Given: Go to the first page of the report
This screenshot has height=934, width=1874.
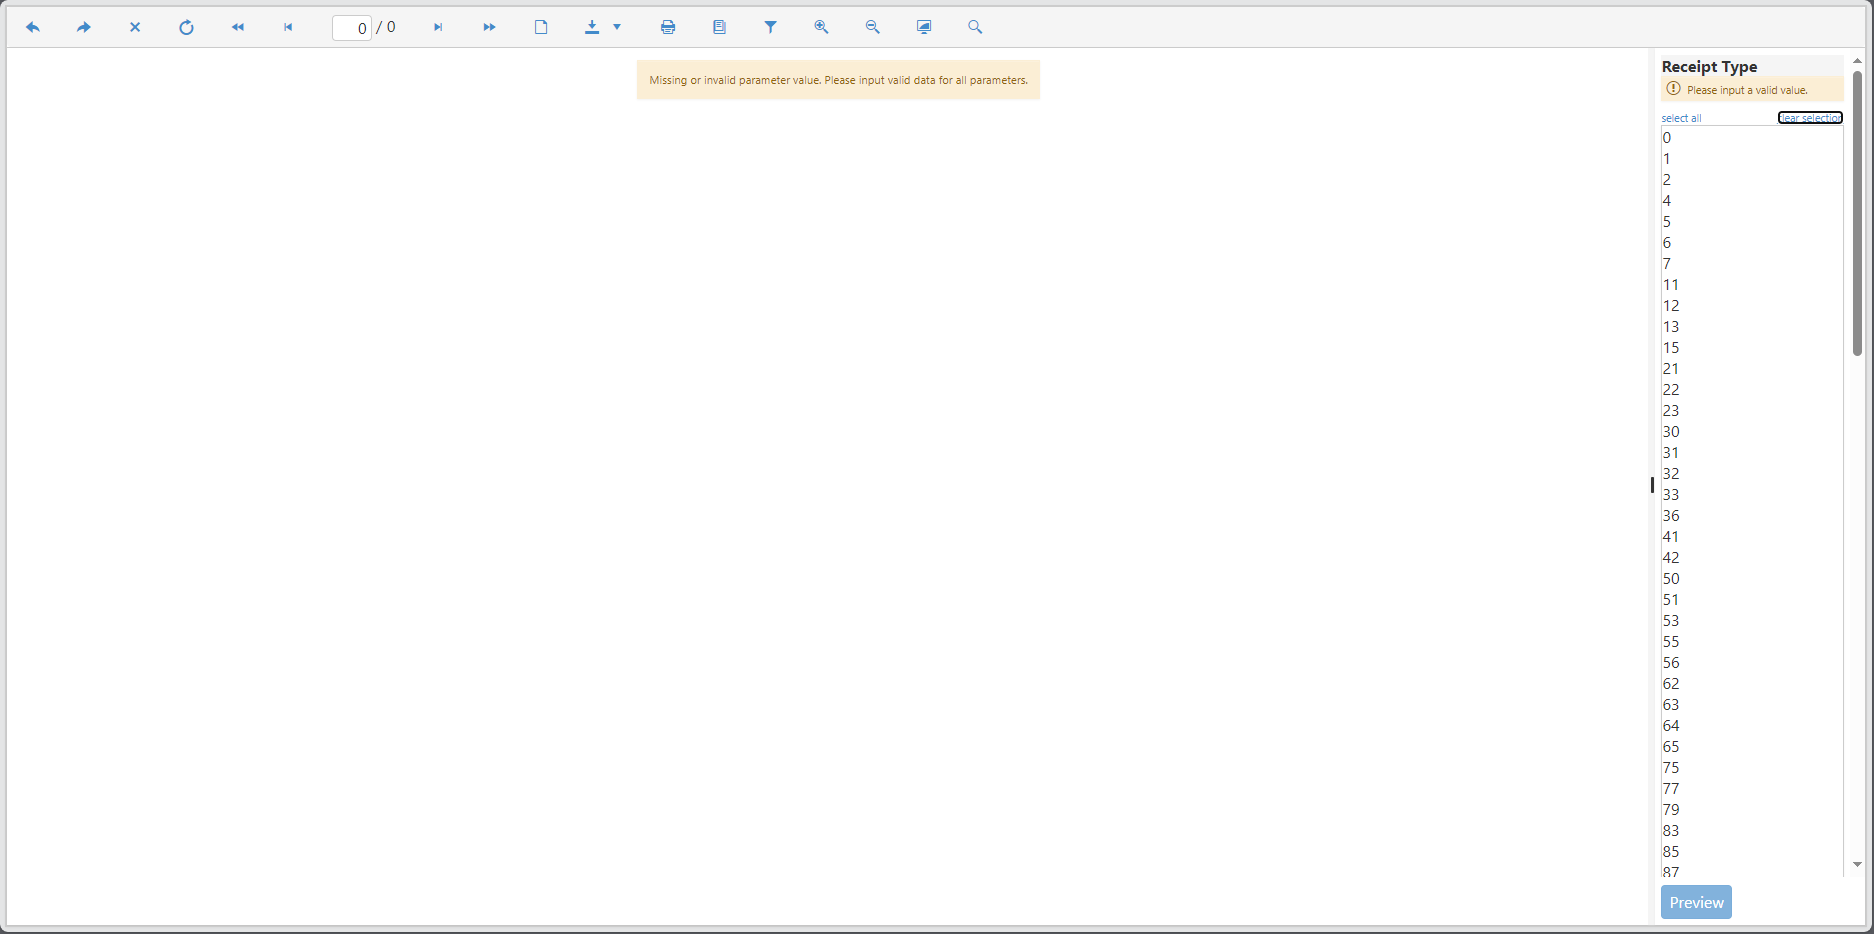Looking at the screenshot, I should [x=238, y=28].
